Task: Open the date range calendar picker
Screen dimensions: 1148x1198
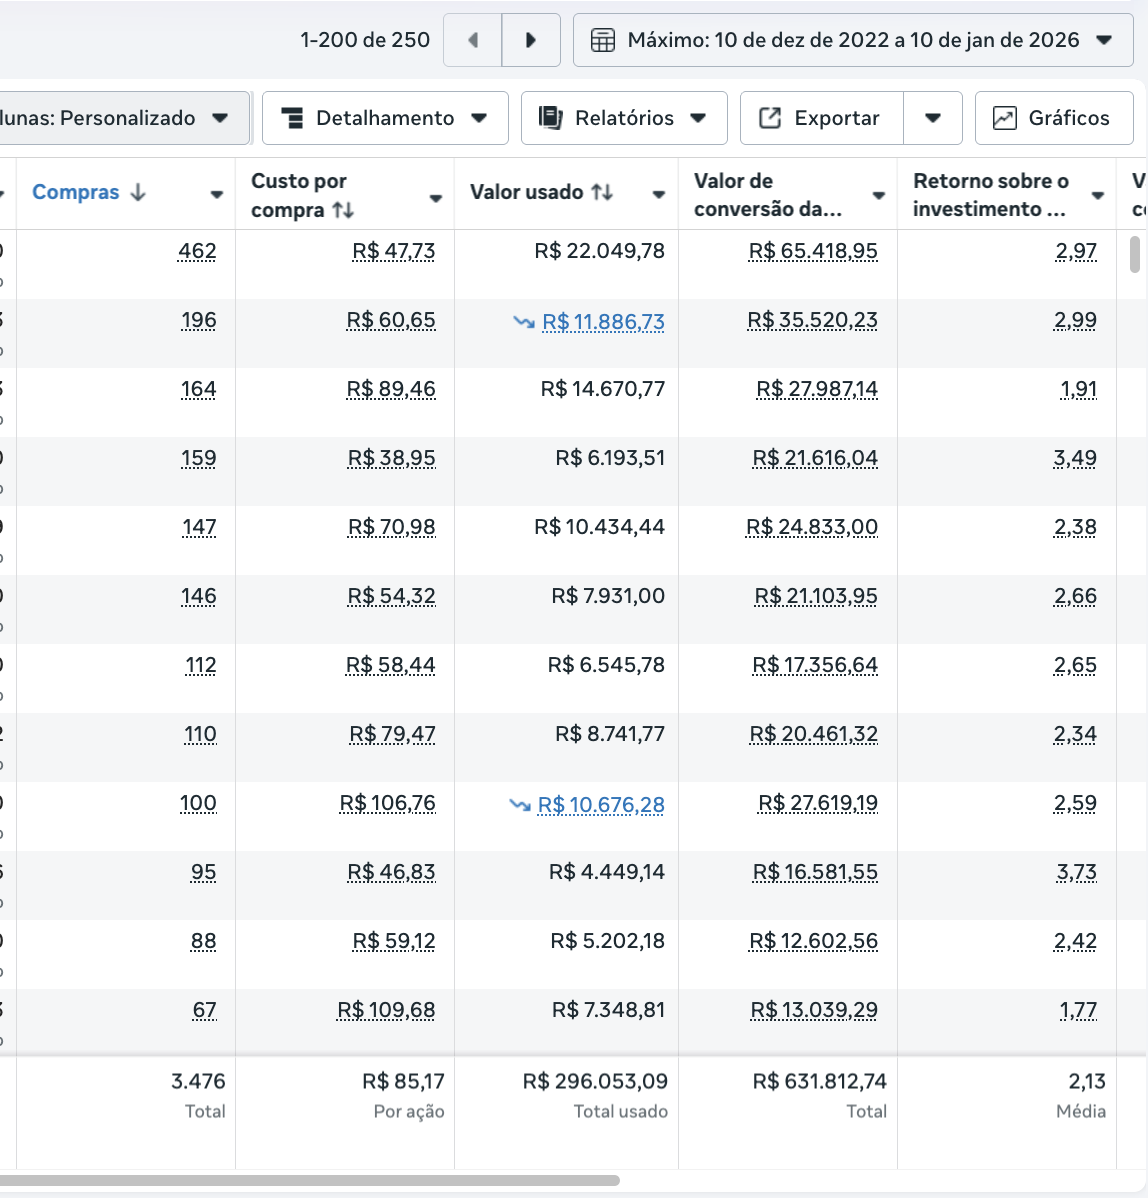Action: pos(852,40)
